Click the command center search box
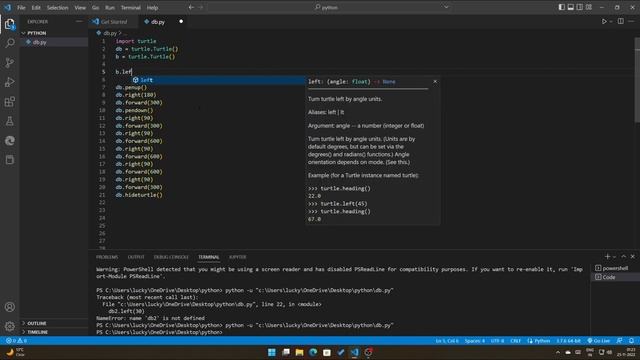The image size is (640, 360). 327,7
